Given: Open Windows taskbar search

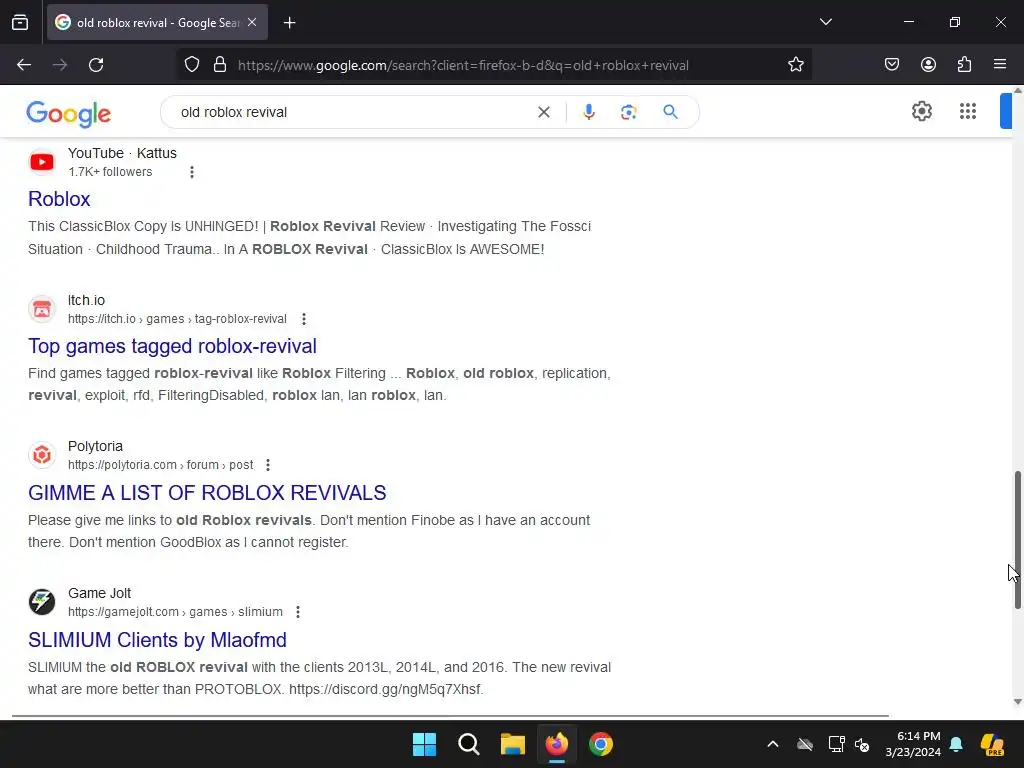Looking at the screenshot, I should pos(469,744).
